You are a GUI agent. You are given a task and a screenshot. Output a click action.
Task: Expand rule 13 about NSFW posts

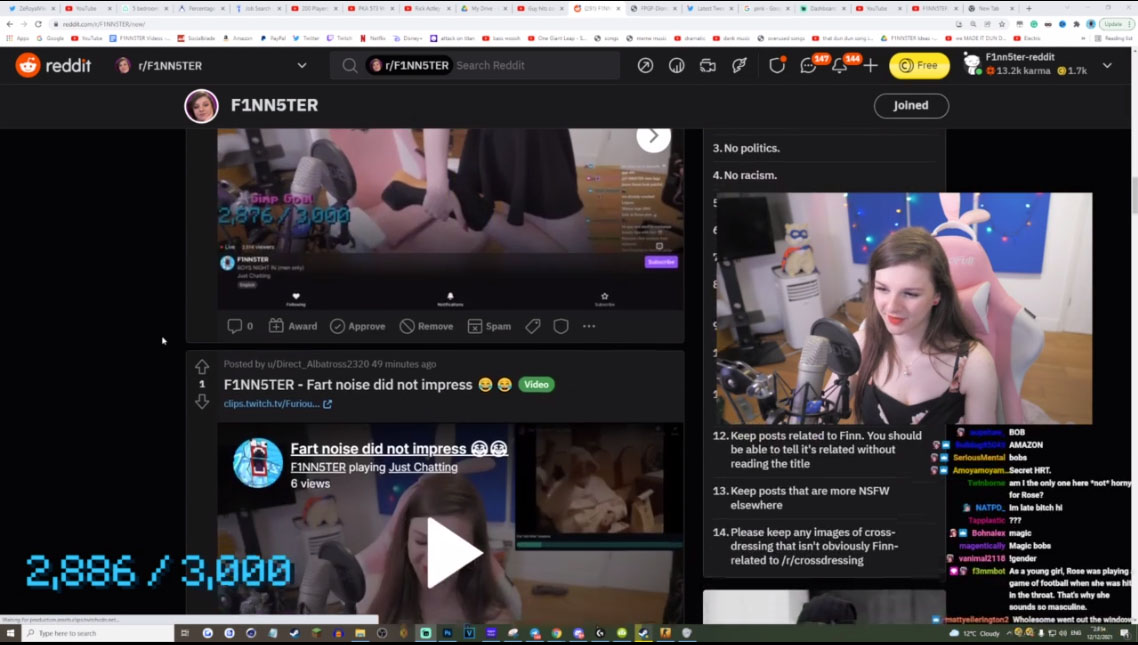coord(824,498)
